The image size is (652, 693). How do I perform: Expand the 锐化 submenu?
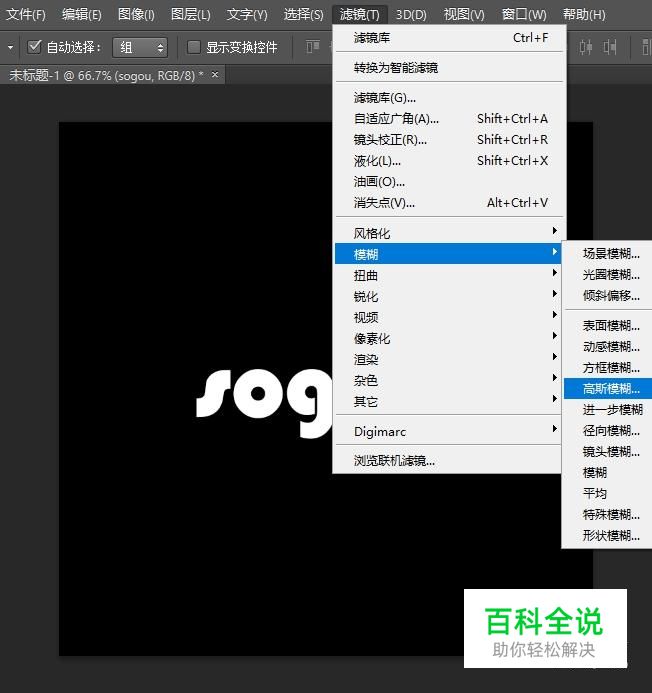[x=448, y=296]
